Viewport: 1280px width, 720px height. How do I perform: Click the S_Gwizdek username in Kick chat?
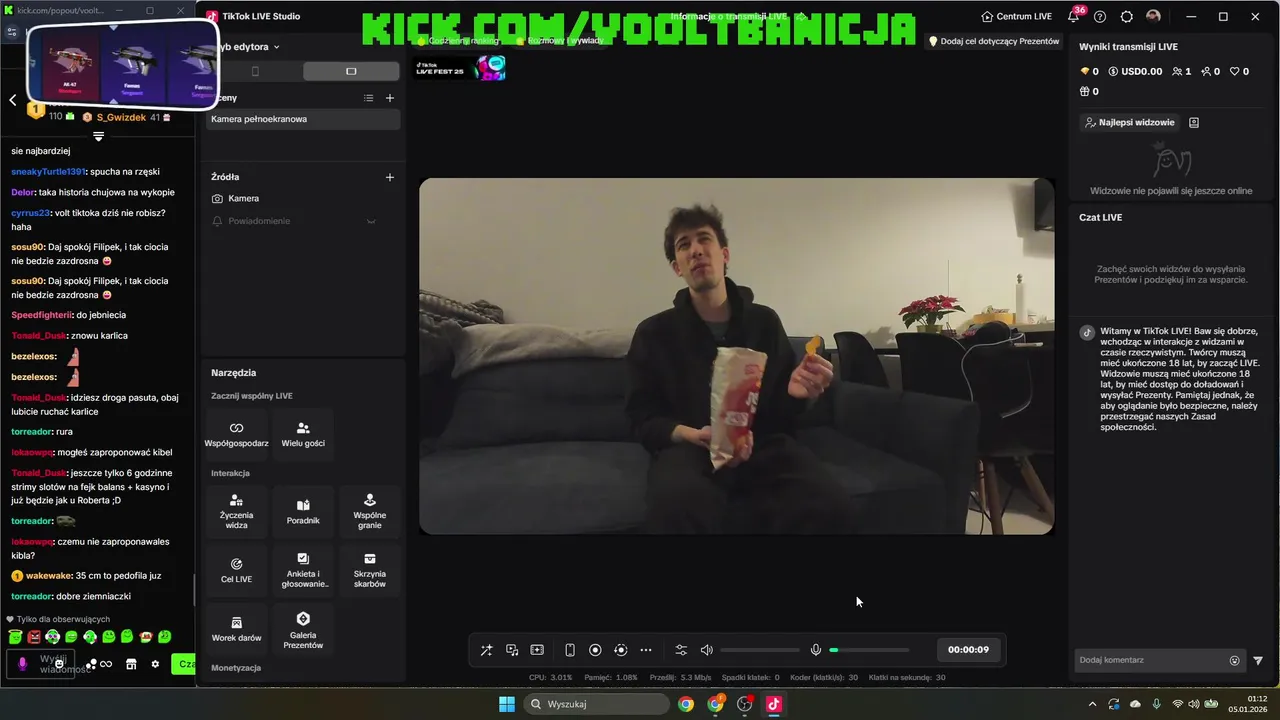(x=121, y=117)
